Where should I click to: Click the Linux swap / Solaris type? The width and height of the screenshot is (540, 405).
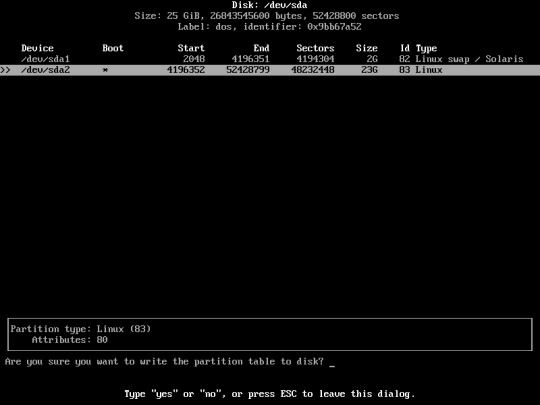coord(469,59)
